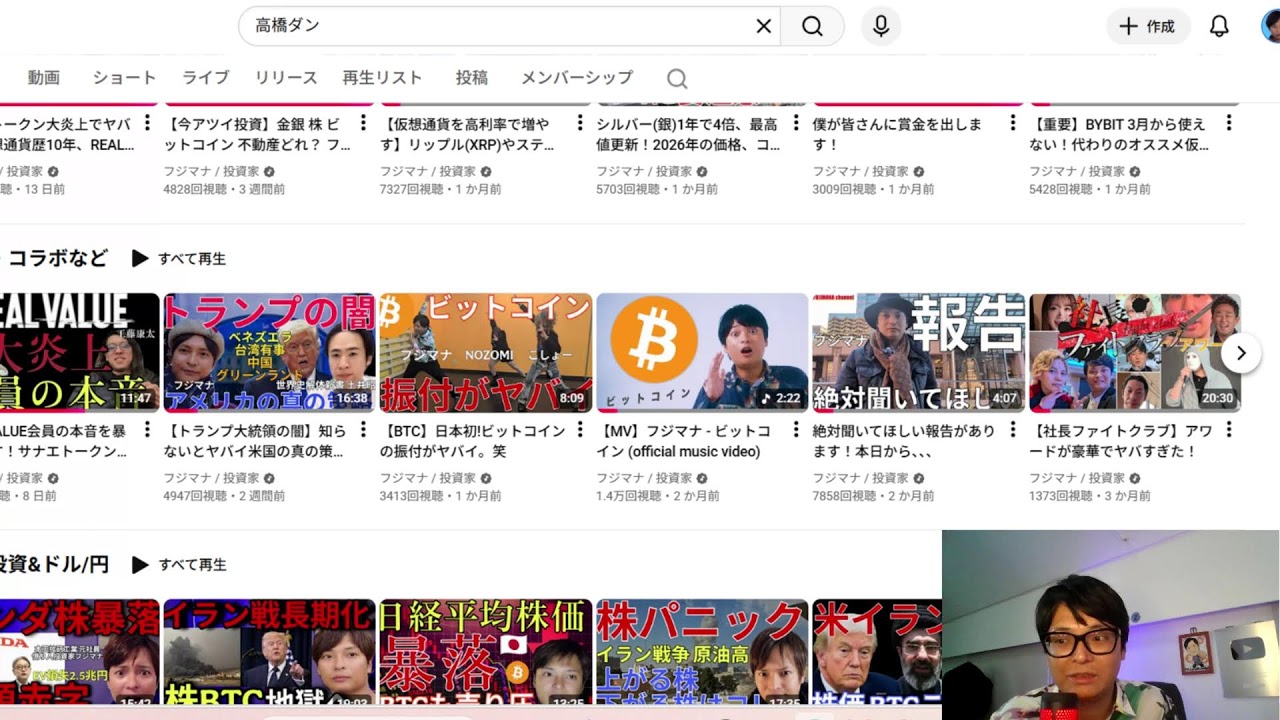The width and height of the screenshot is (1280, 720).
Task: Open the メンバーシップ tab
Action: pyautogui.click(x=576, y=78)
